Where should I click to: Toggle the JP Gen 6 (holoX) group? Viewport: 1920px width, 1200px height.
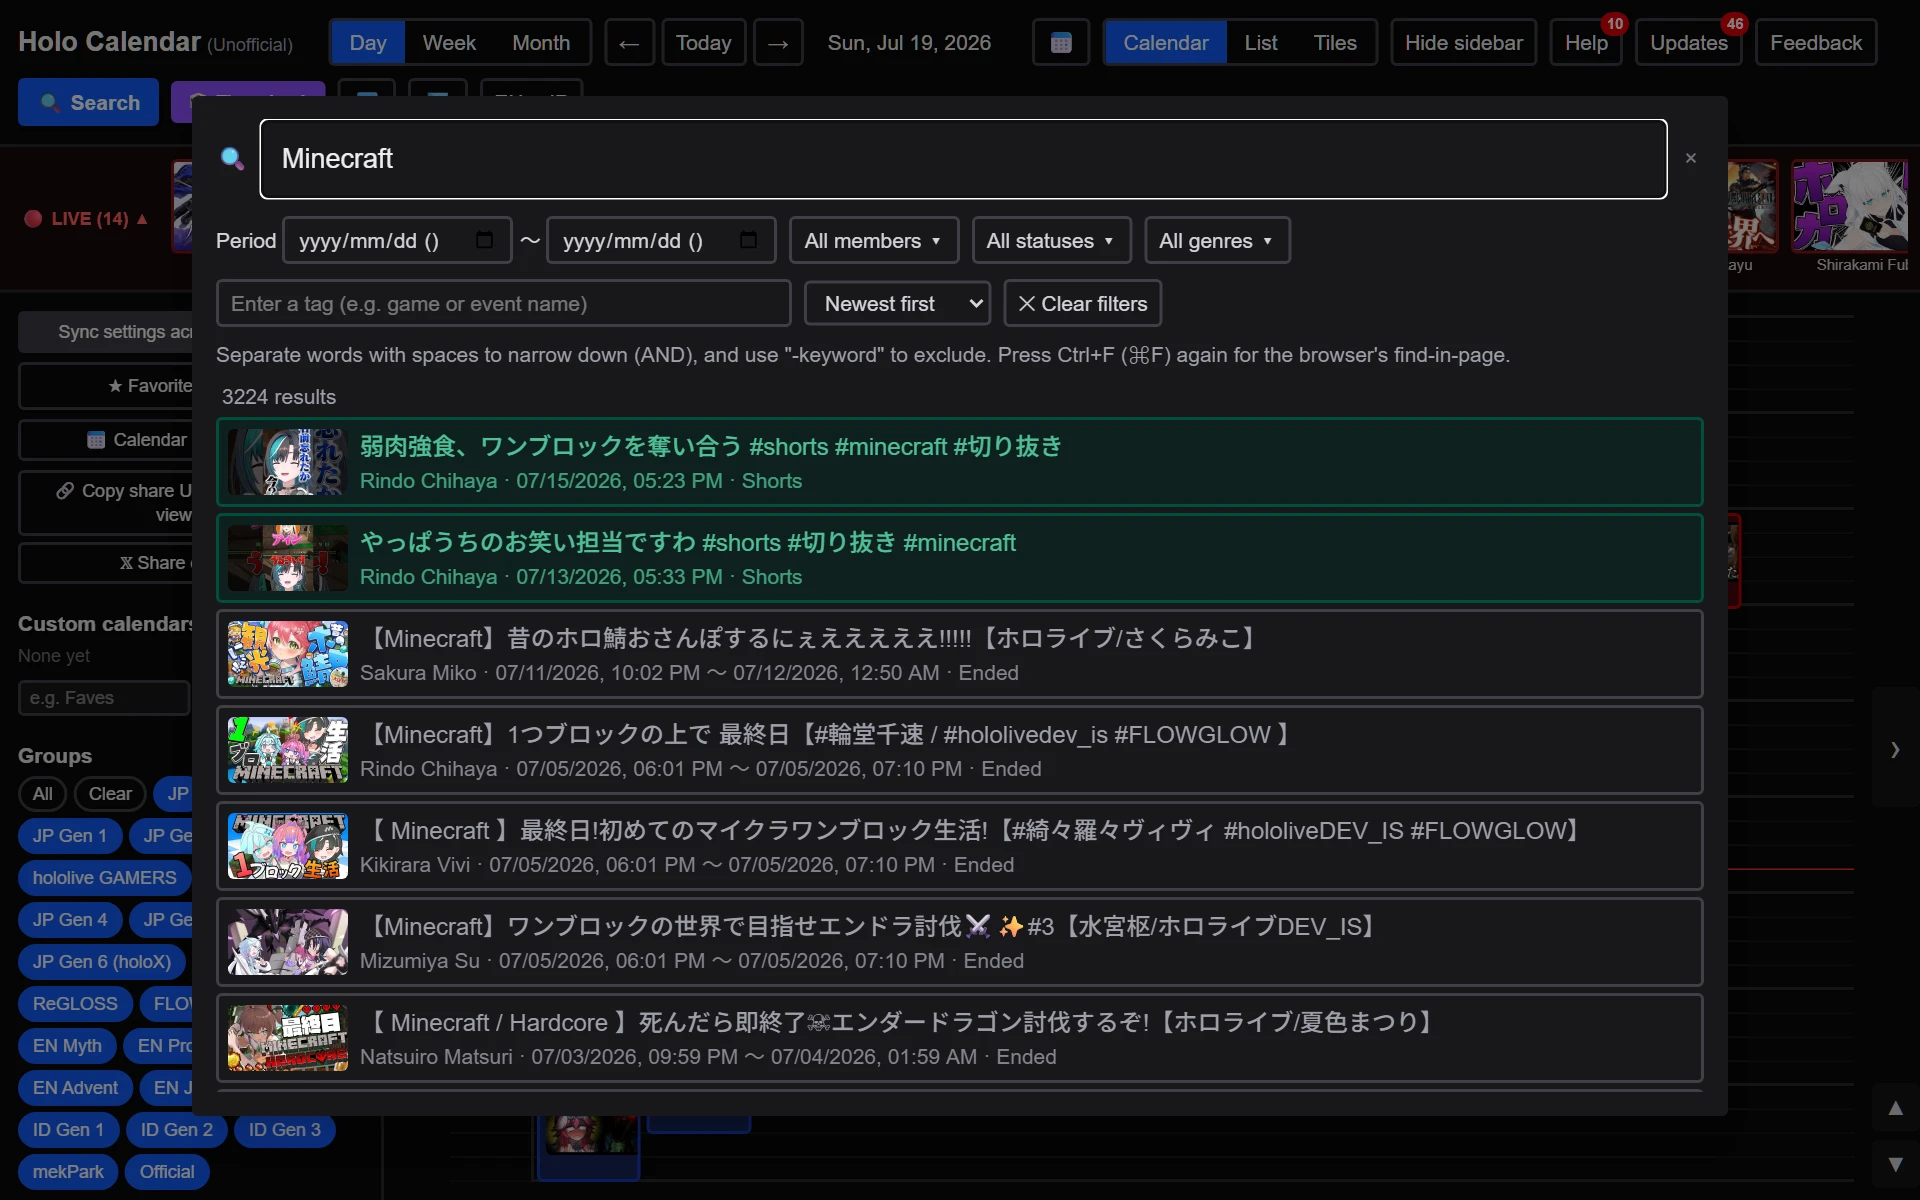click(101, 961)
